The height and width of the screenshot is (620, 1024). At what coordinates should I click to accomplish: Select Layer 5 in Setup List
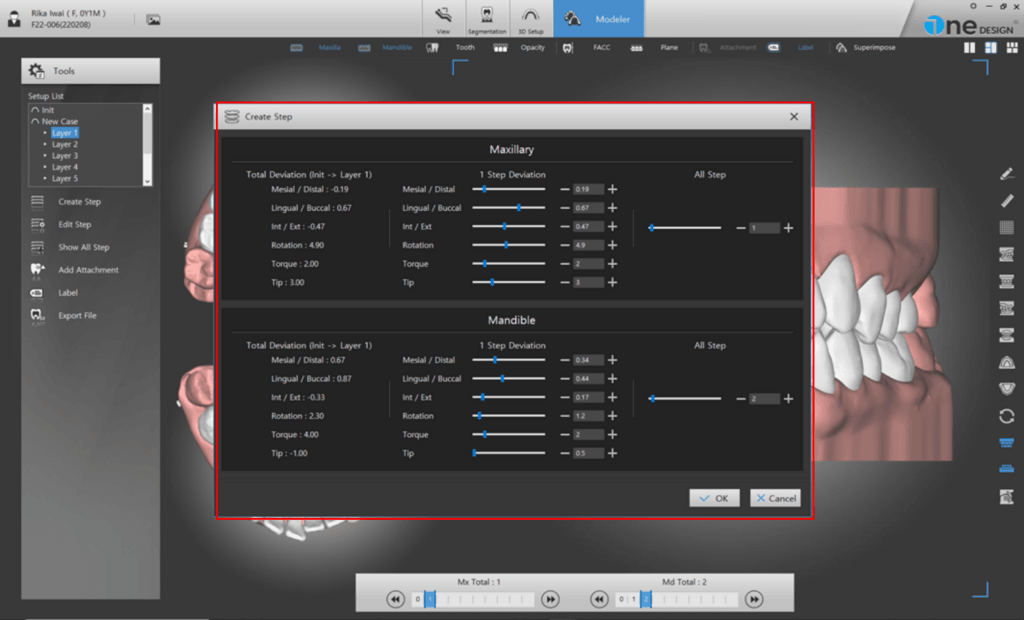65,178
